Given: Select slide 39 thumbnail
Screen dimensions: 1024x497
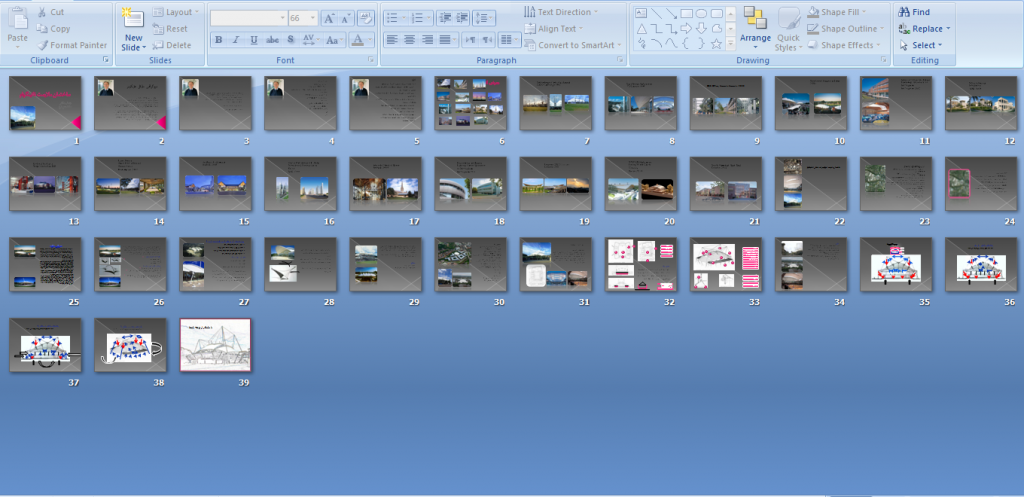Looking at the screenshot, I should pos(216,345).
